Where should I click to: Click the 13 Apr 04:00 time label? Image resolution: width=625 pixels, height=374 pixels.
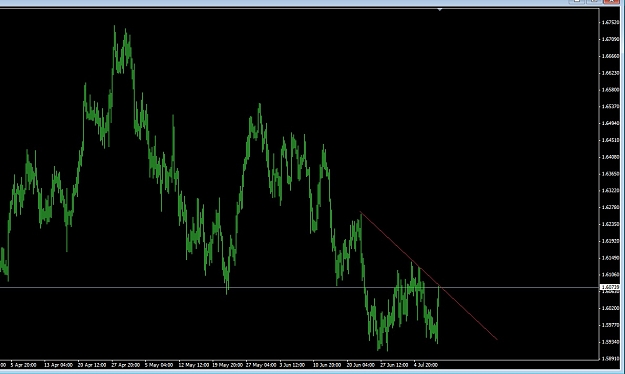(58, 365)
